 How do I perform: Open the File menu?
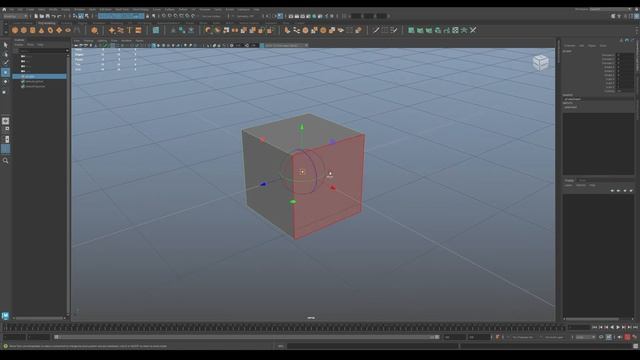12,9
